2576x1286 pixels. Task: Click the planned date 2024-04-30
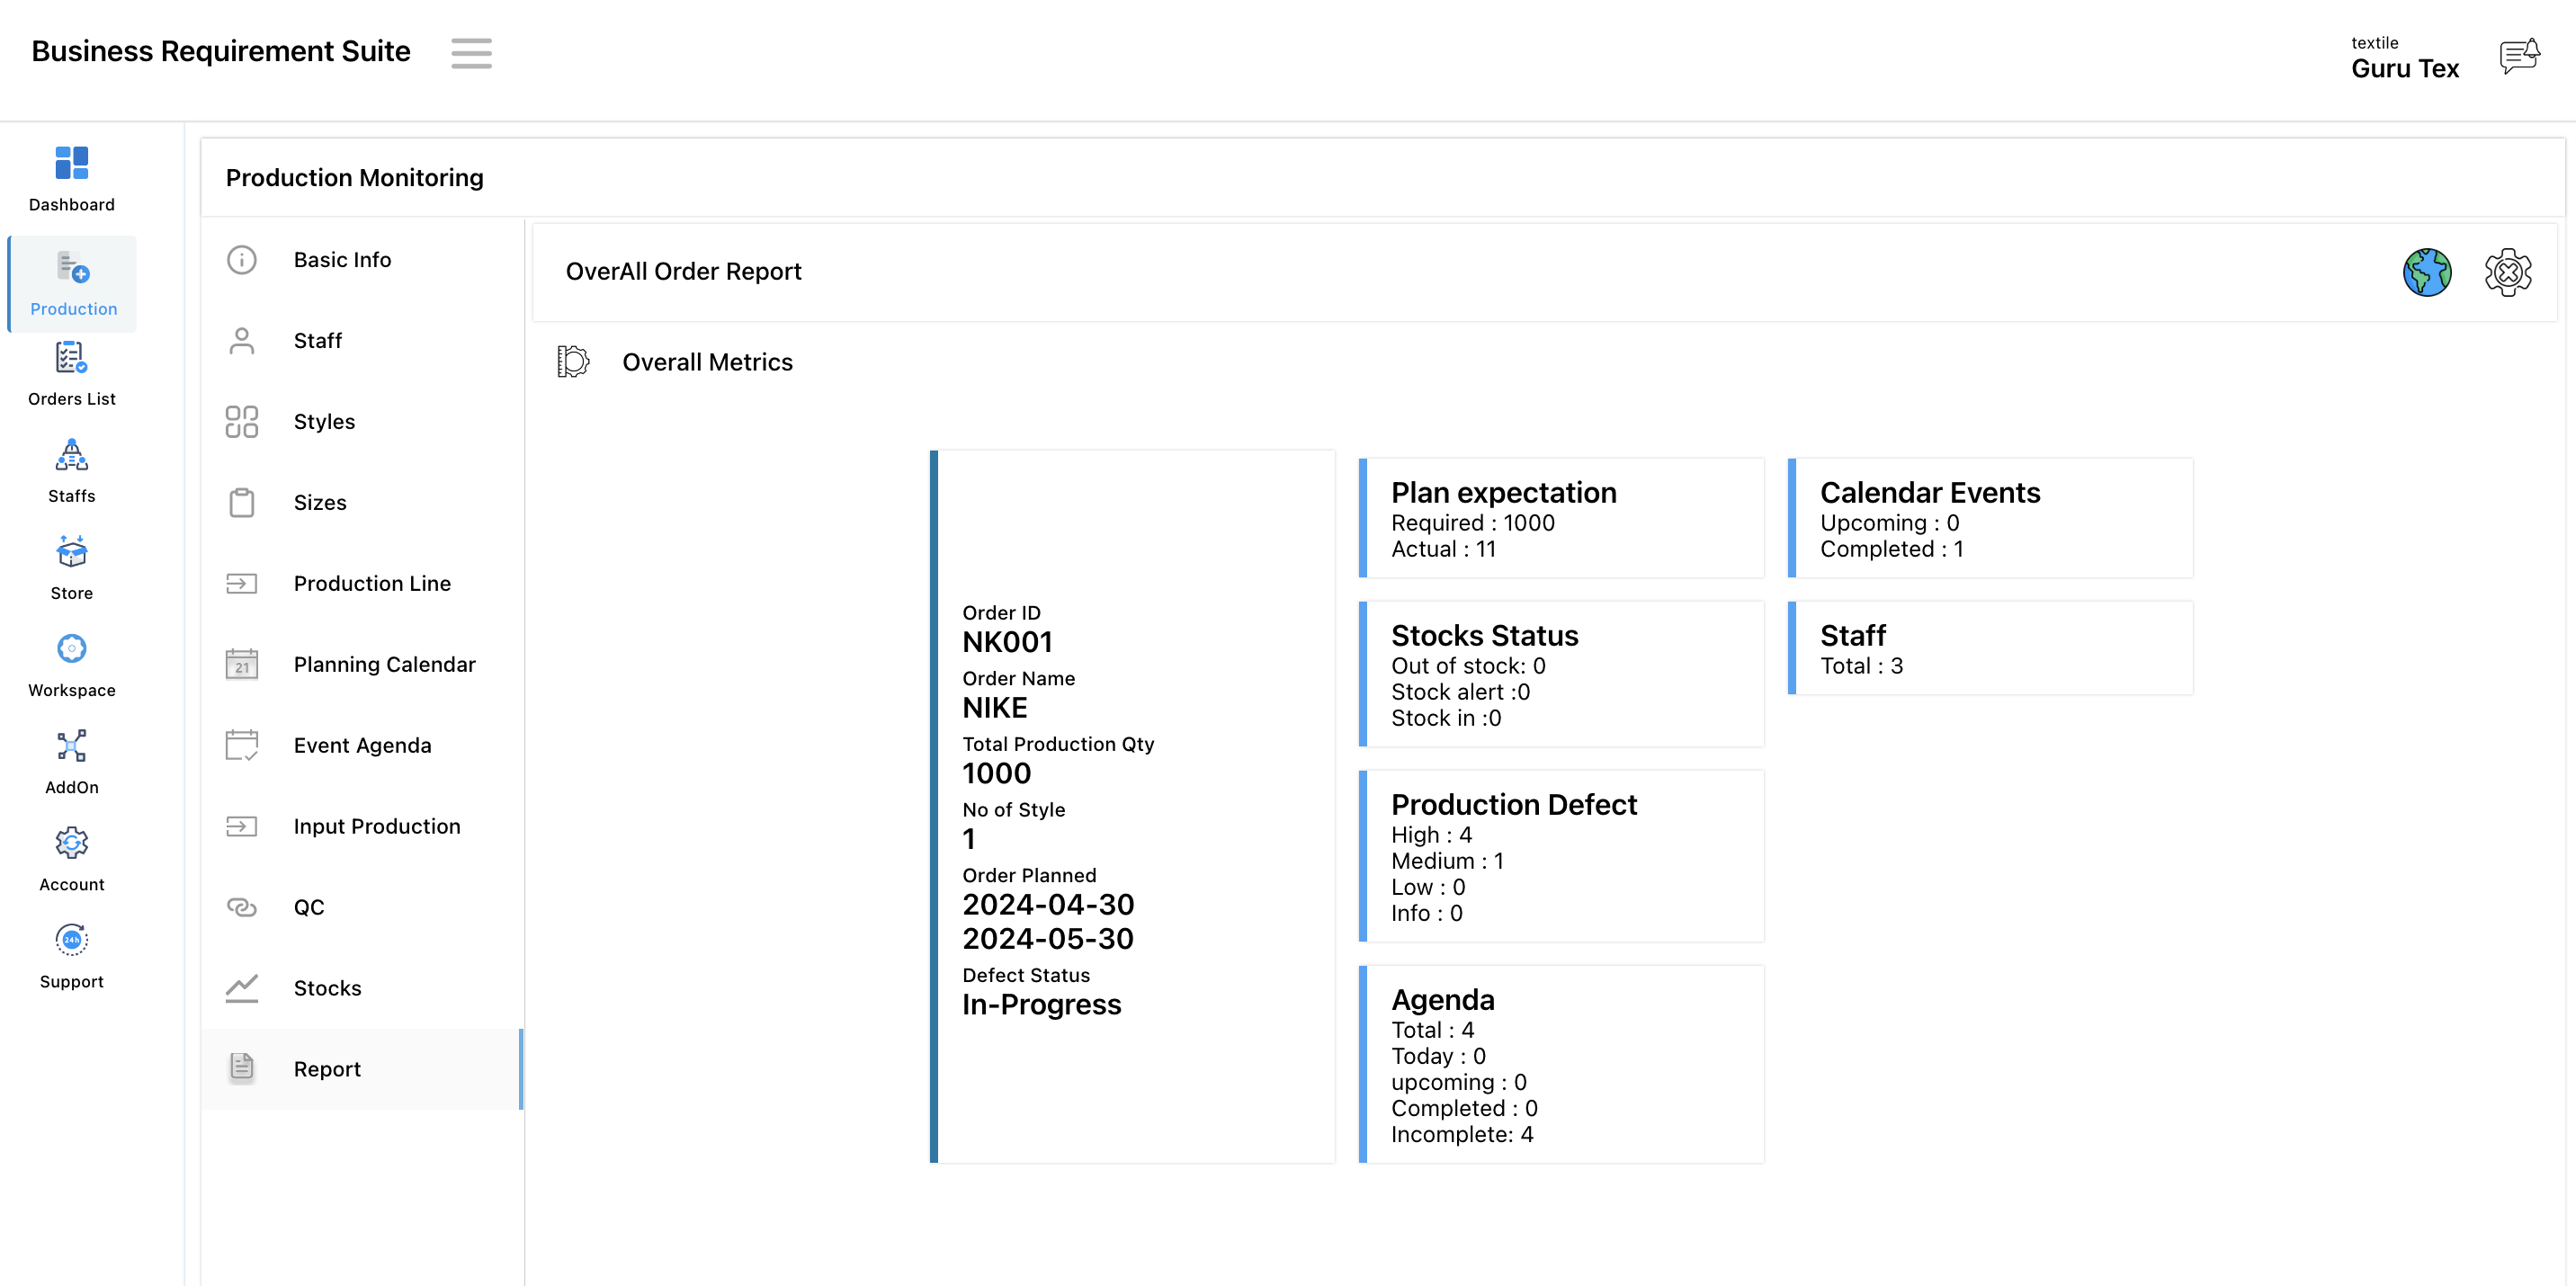click(1048, 905)
